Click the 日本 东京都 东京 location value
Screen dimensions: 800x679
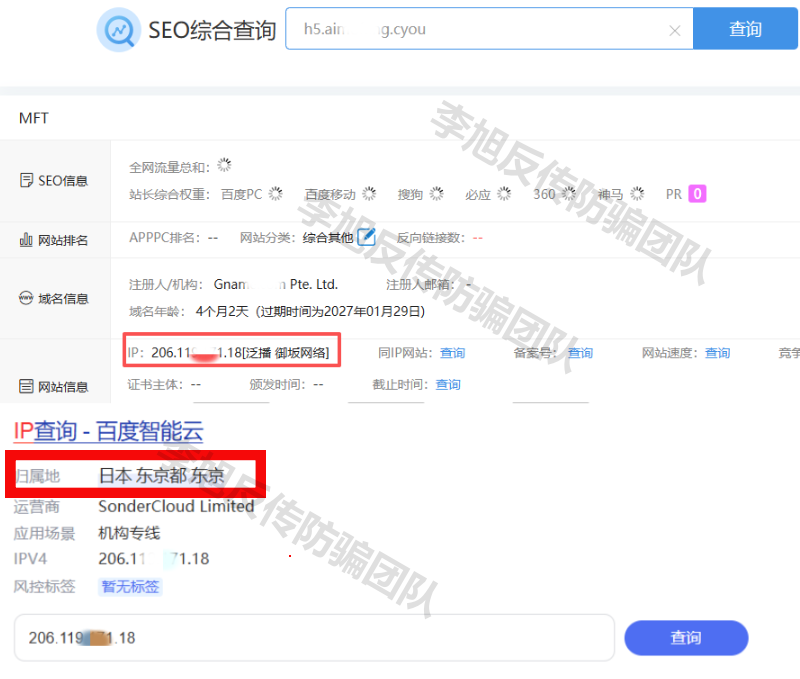pyautogui.click(x=161, y=475)
